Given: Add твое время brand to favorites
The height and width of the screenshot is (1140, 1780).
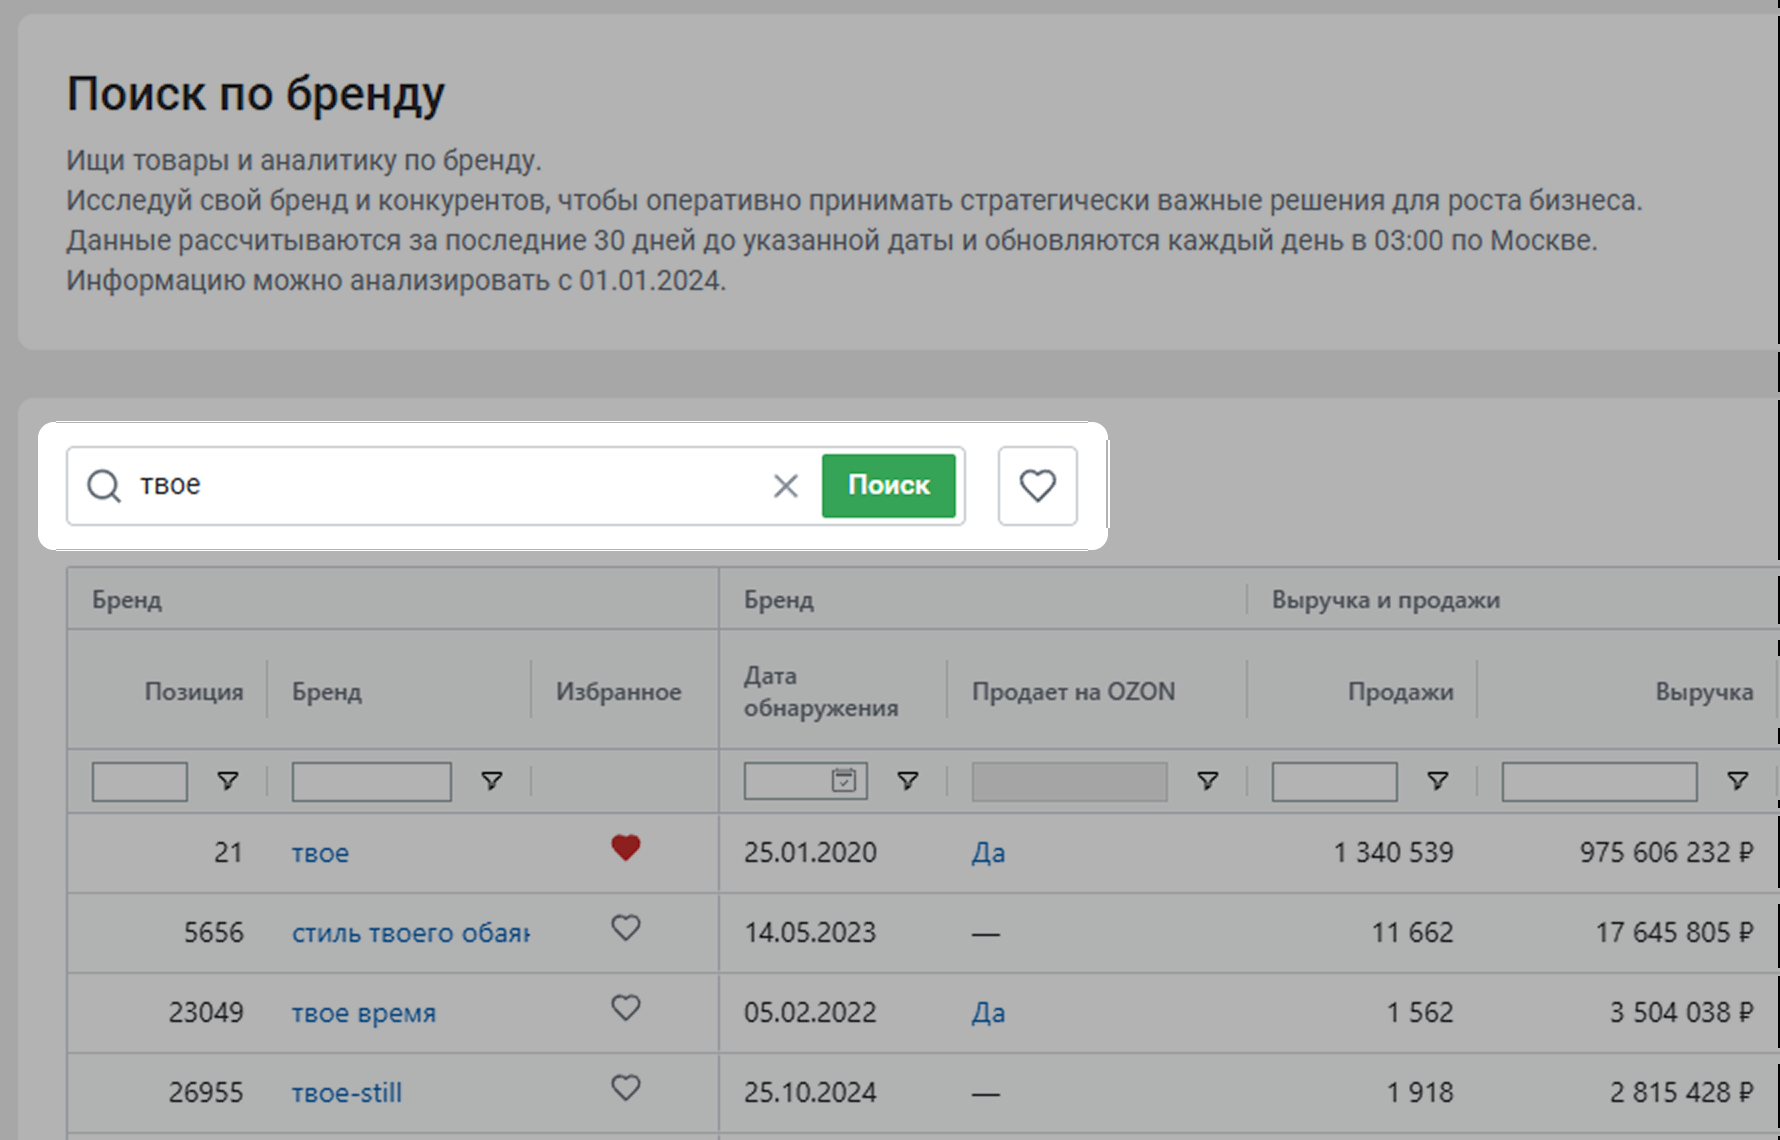Looking at the screenshot, I should (626, 1008).
